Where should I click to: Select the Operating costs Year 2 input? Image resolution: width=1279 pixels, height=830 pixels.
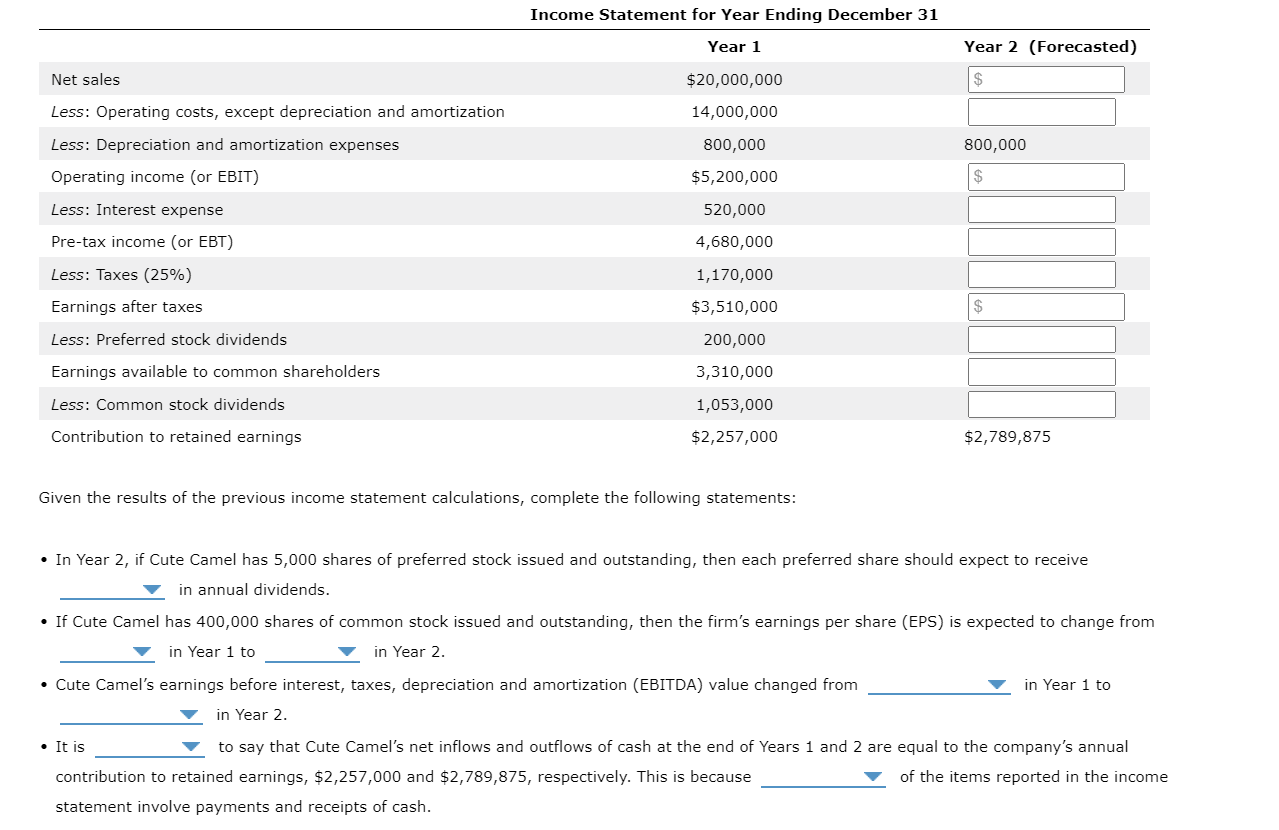1040,111
